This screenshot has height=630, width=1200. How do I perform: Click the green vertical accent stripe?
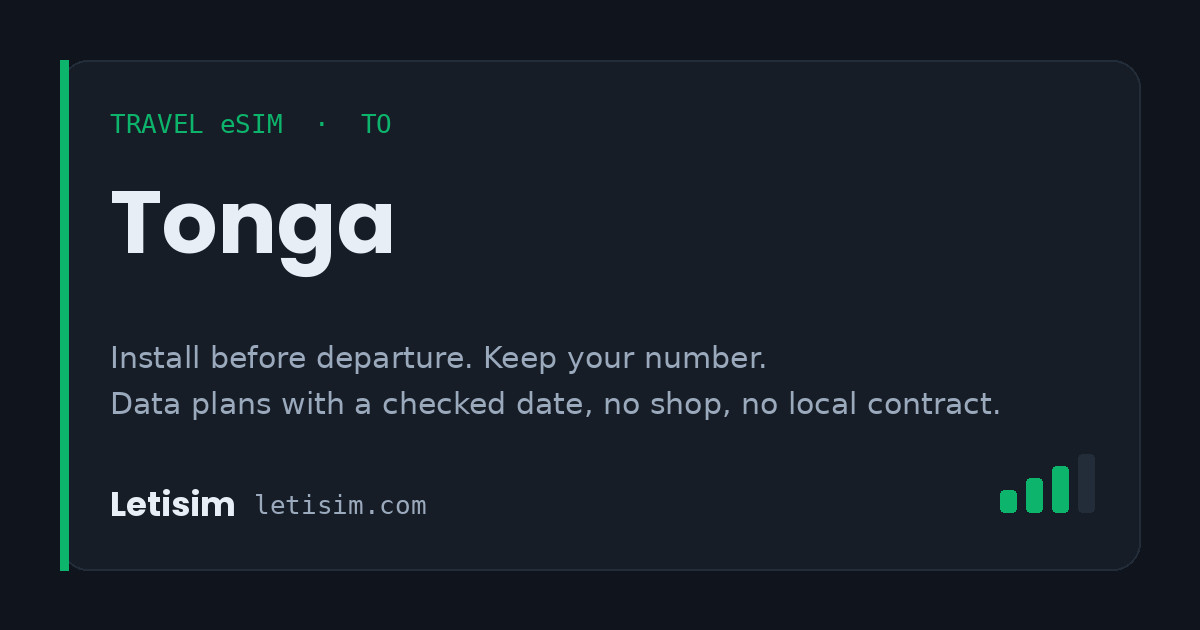(x=64, y=315)
